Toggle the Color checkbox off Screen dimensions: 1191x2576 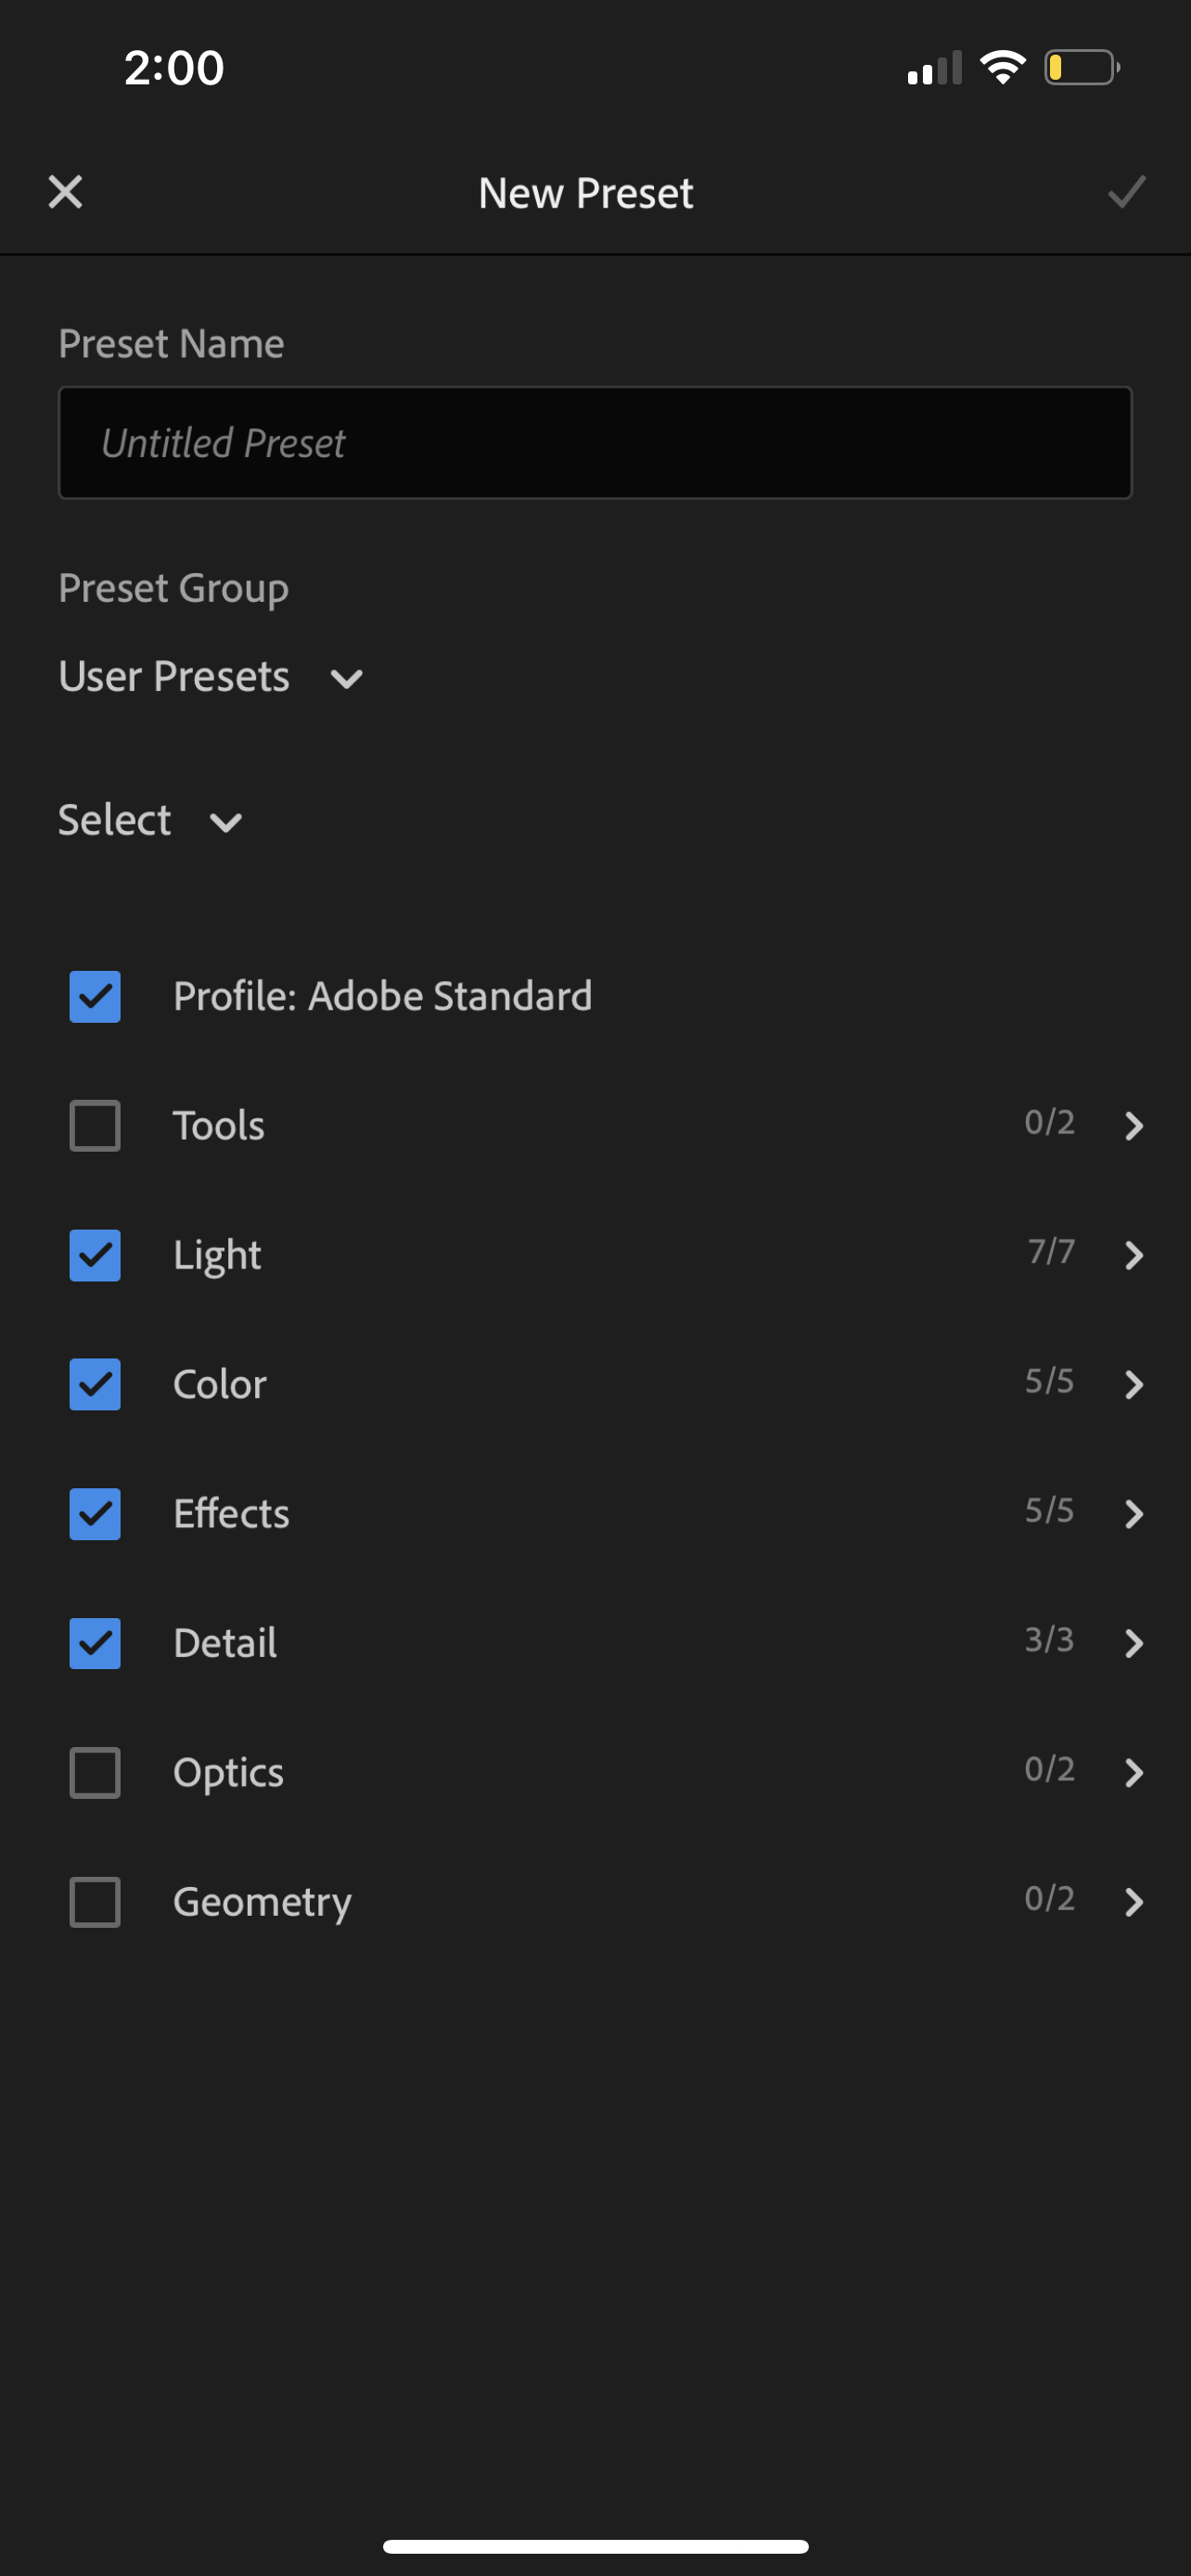coord(95,1384)
